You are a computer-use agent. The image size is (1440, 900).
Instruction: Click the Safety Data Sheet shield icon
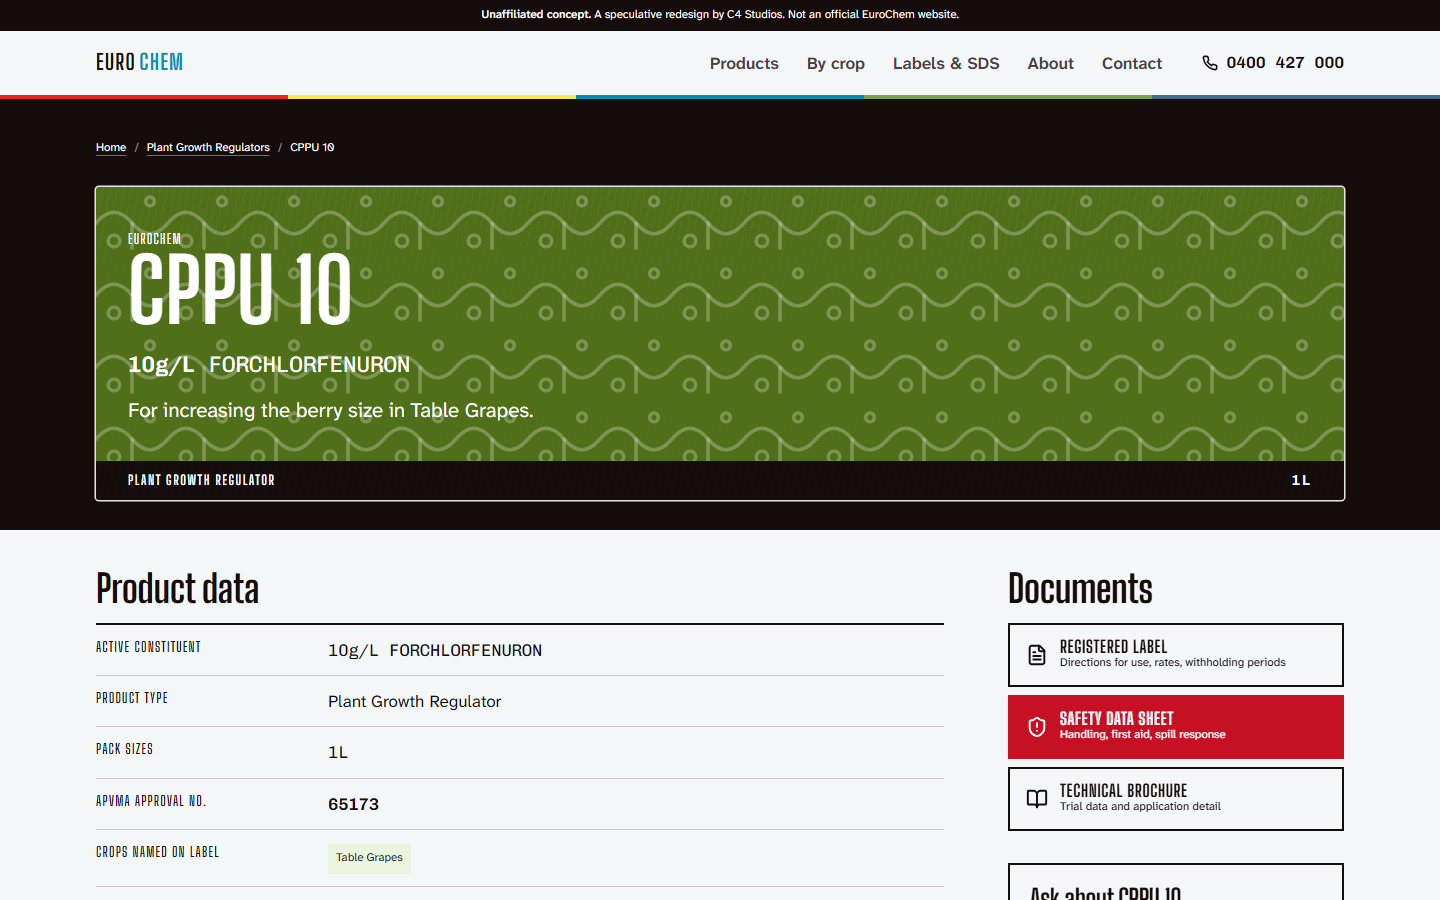coord(1037,727)
